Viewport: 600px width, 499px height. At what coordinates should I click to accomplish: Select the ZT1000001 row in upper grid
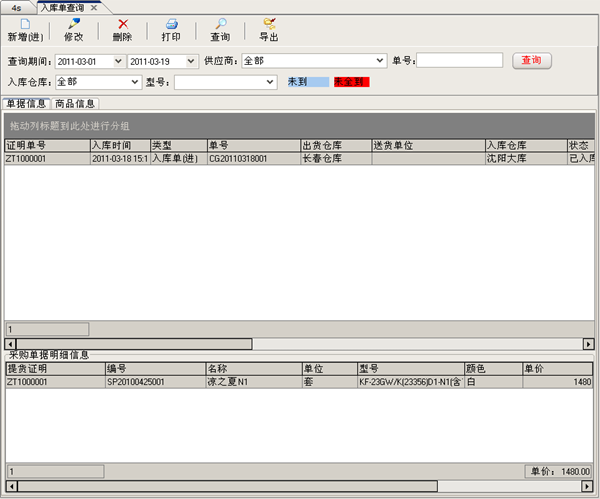coord(45,157)
